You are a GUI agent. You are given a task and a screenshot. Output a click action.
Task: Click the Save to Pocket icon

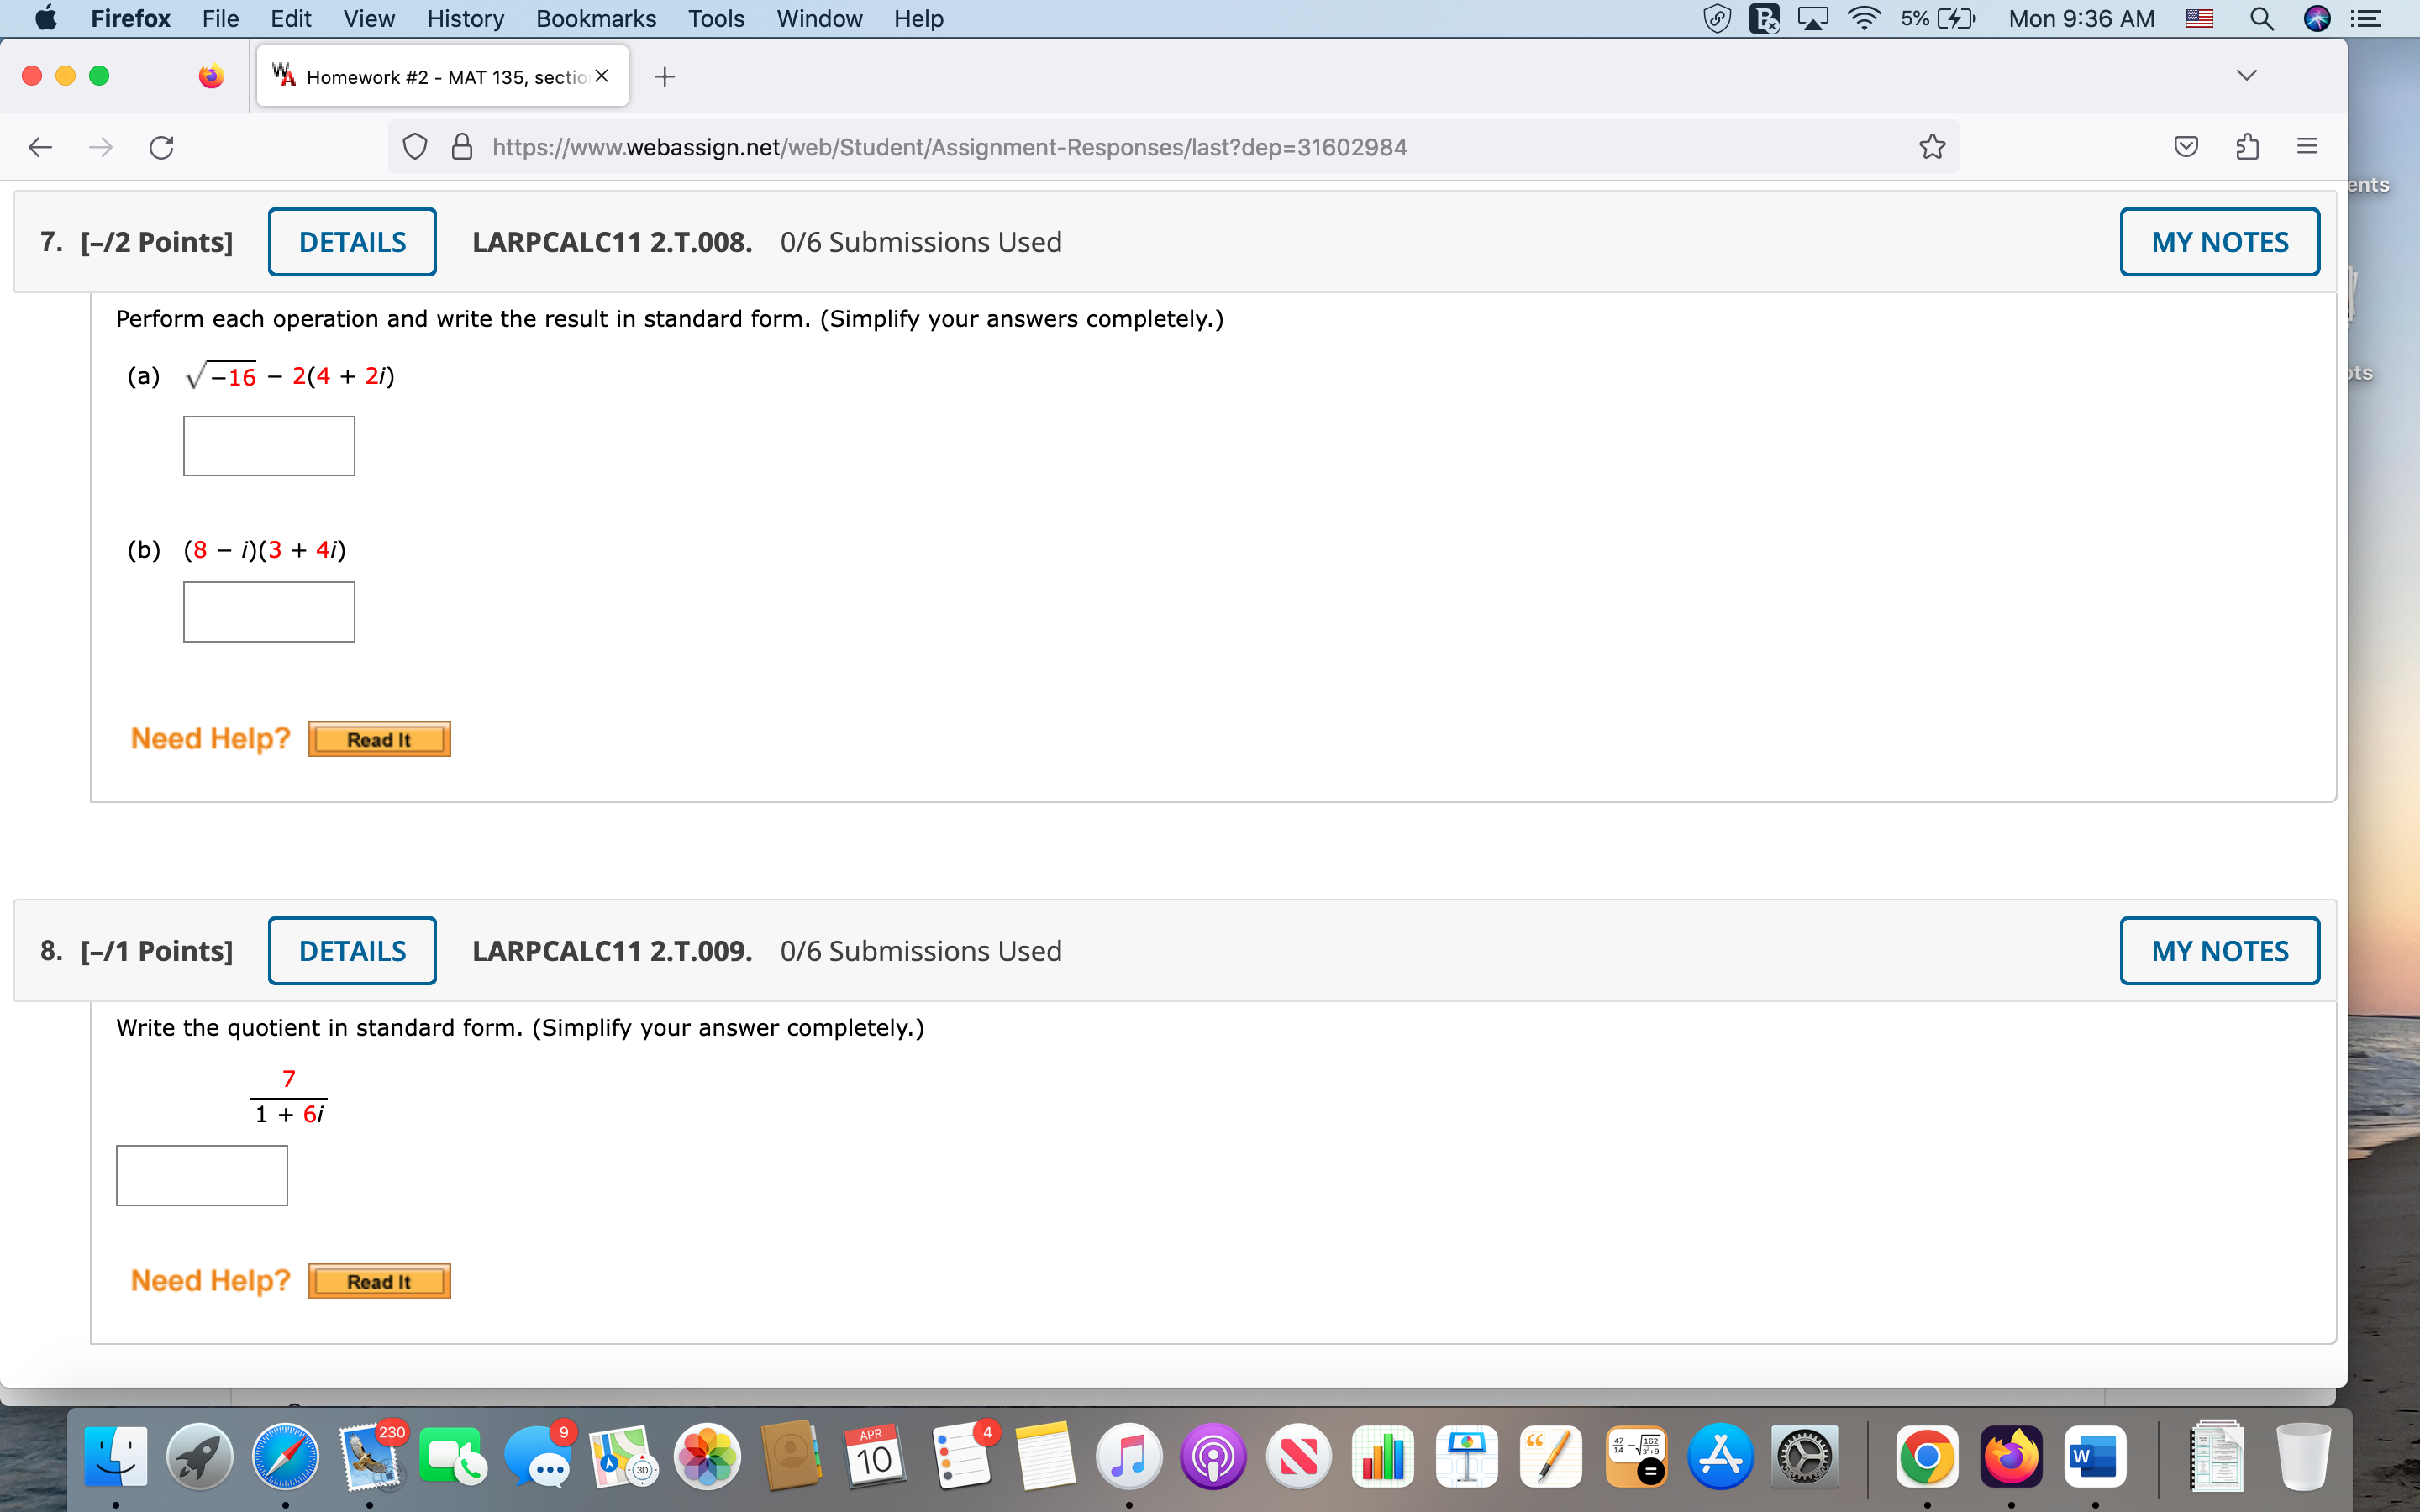(2186, 147)
